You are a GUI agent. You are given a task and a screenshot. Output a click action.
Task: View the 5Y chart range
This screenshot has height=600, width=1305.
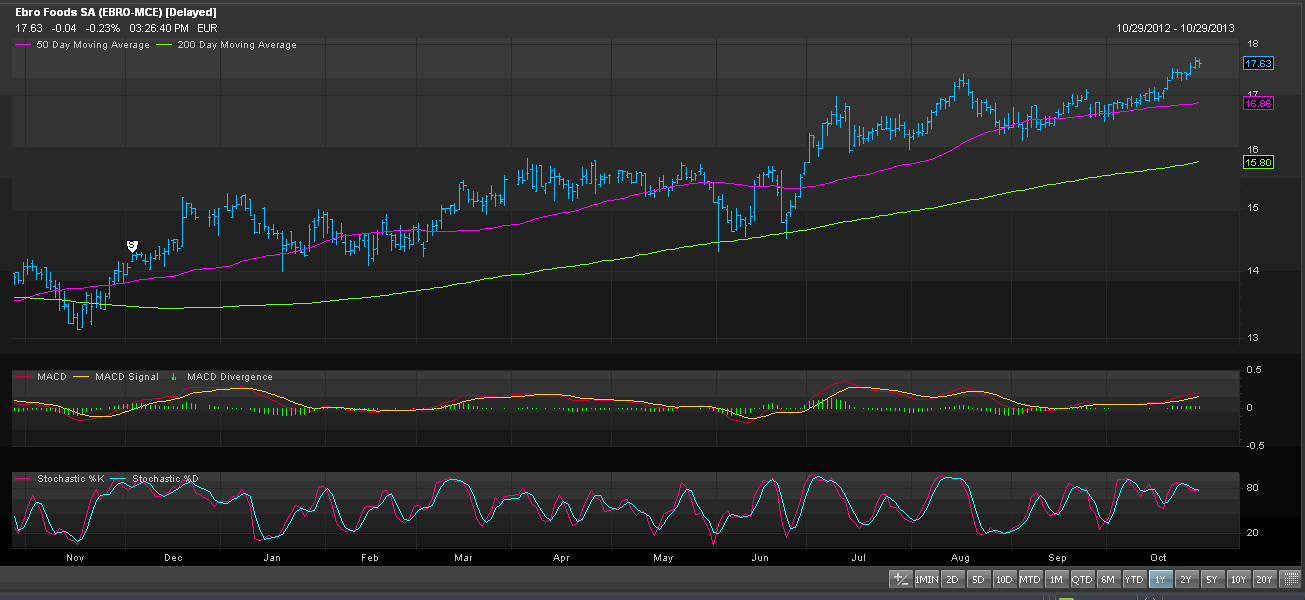point(1212,579)
